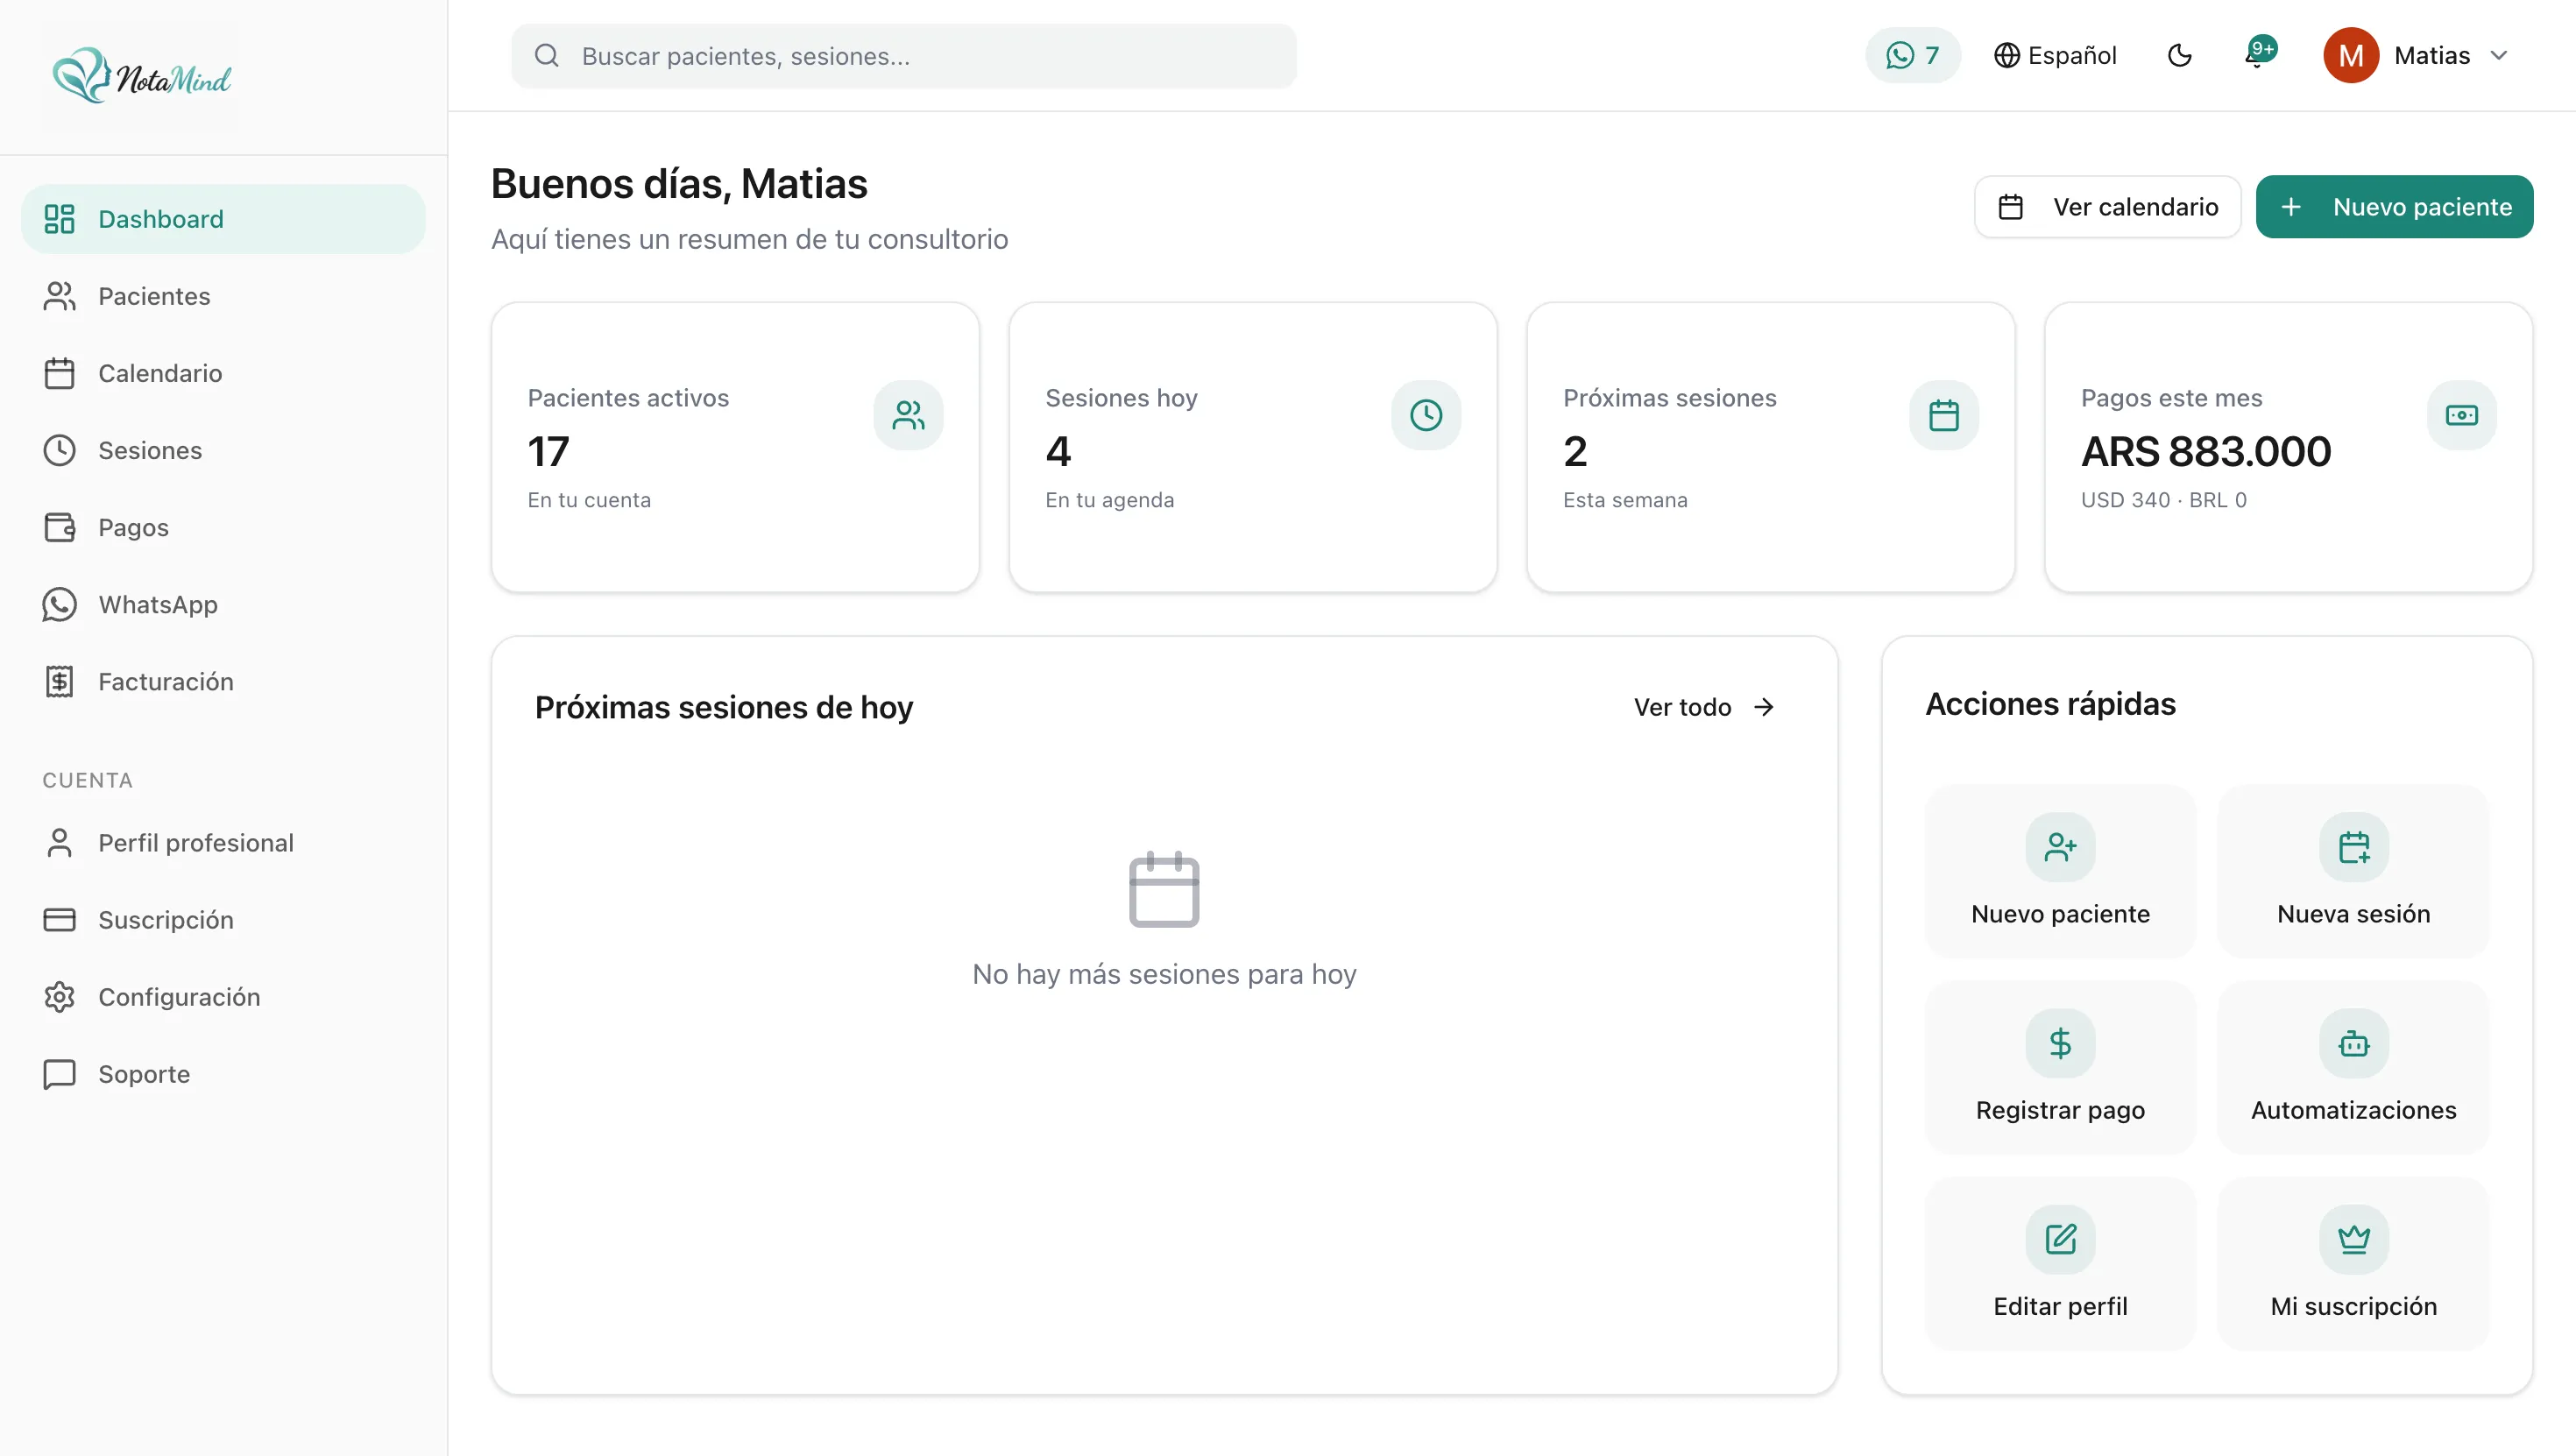Click the red M user avatar
The height and width of the screenshot is (1456, 2576).
(x=2350, y=55)
